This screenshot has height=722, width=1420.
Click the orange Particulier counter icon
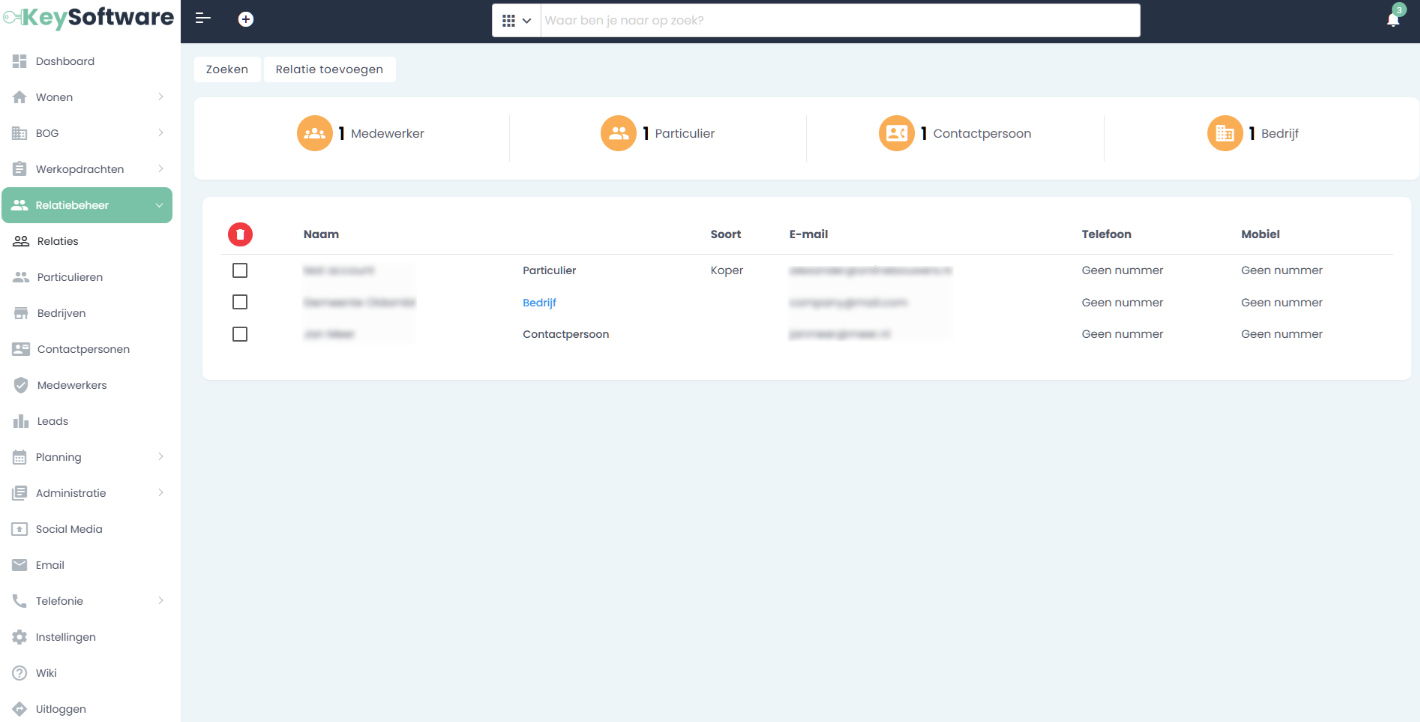(x=619, y=133)
